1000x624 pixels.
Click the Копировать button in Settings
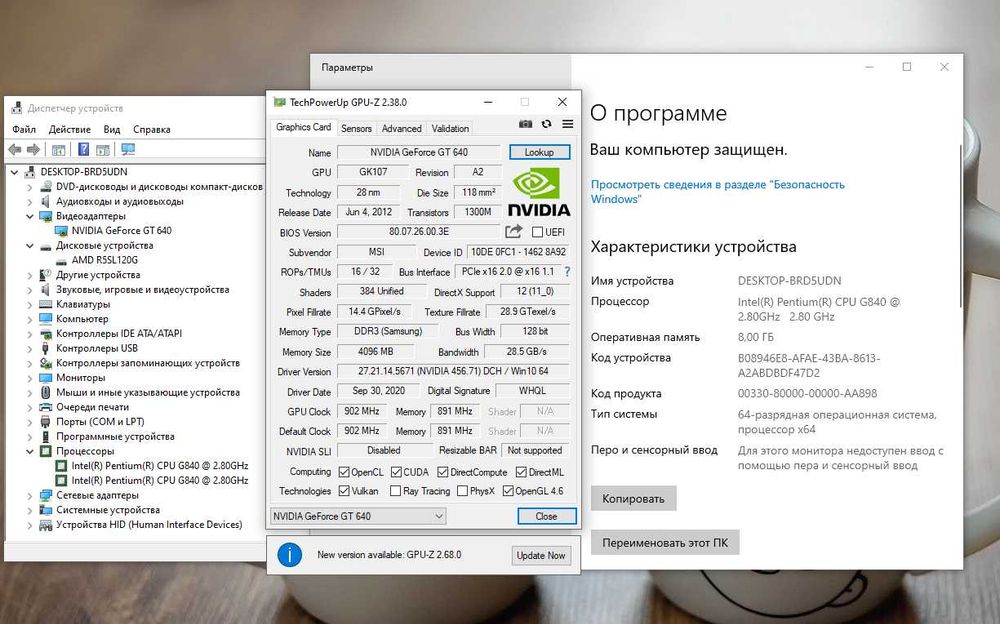pos(633,498)
